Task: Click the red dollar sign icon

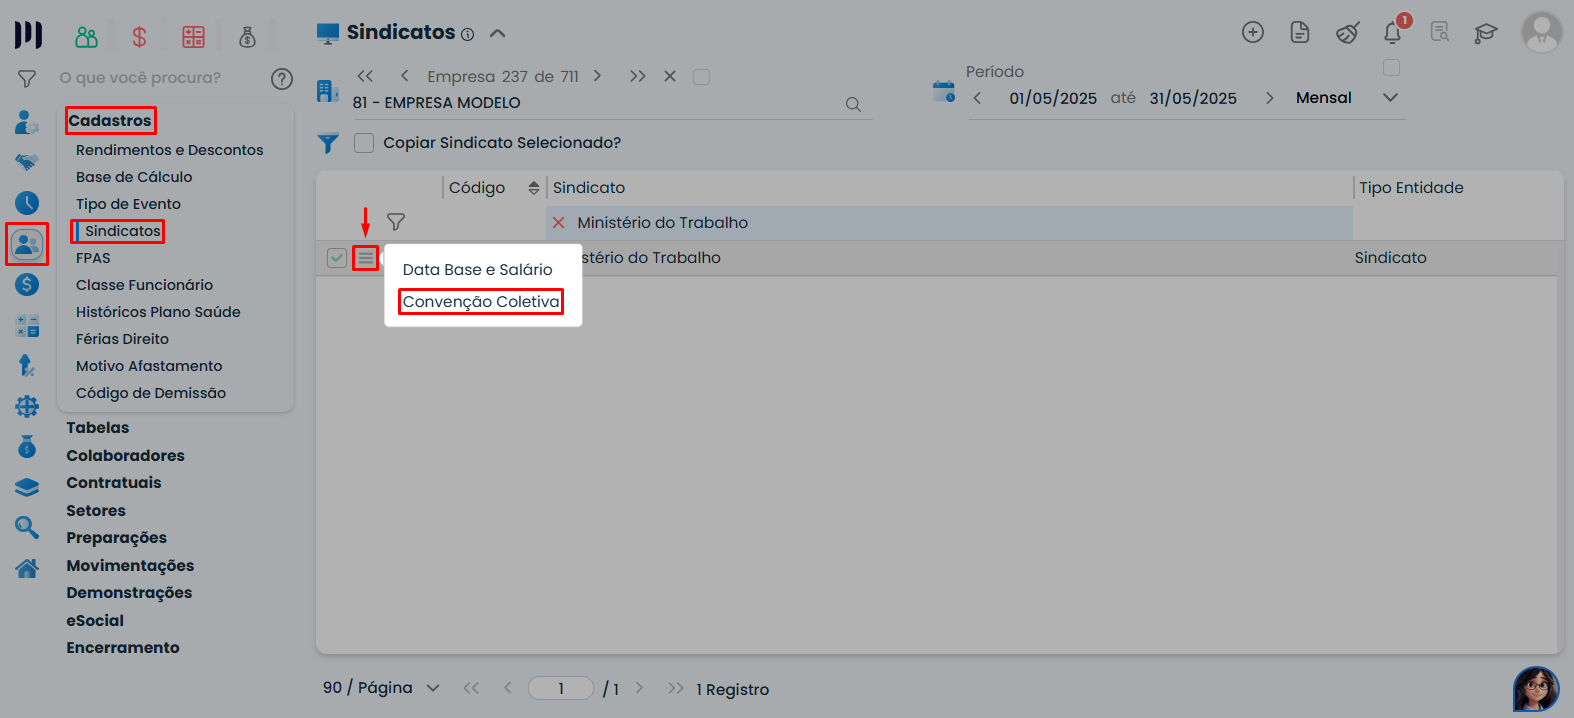Action: tap(139, 37)
